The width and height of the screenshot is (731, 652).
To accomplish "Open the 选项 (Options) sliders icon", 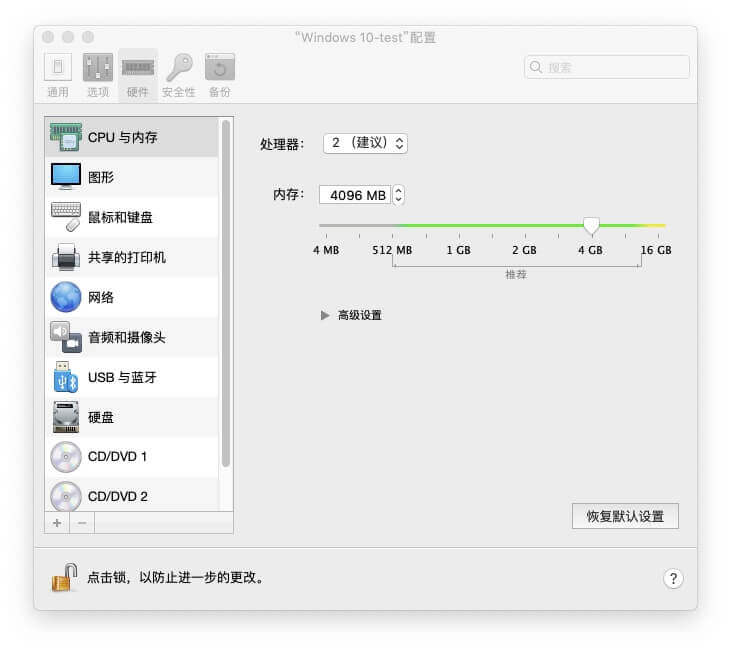I will (x=98, y=68).
